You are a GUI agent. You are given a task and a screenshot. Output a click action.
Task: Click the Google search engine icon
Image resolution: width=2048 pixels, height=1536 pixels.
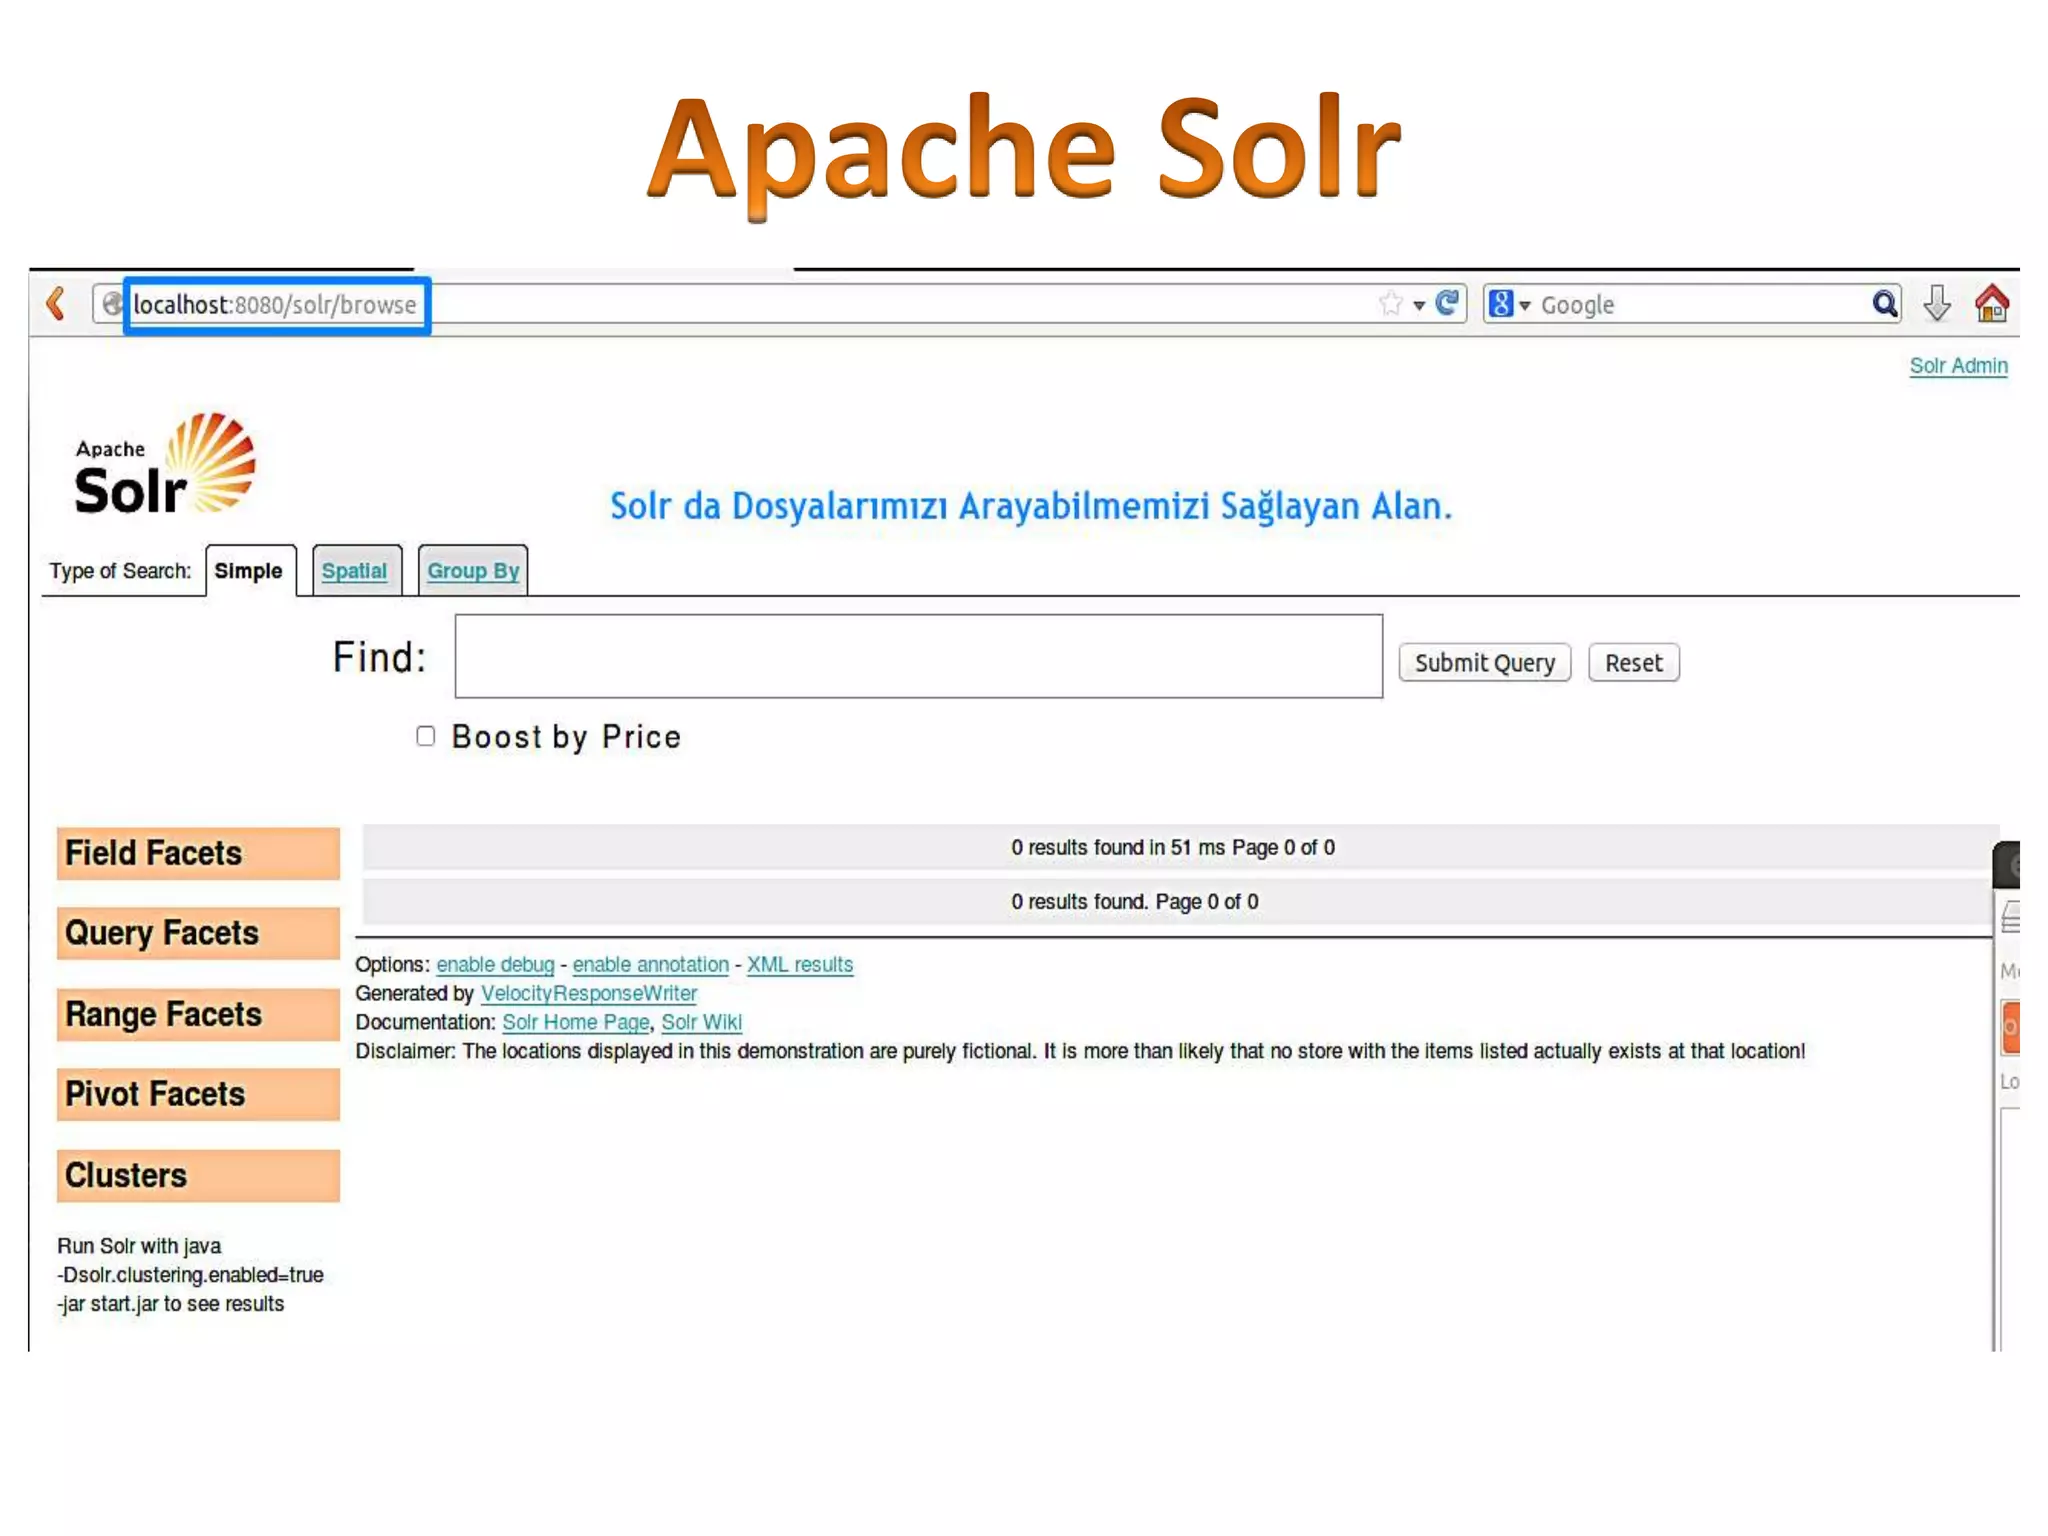tap(1501, 303)
